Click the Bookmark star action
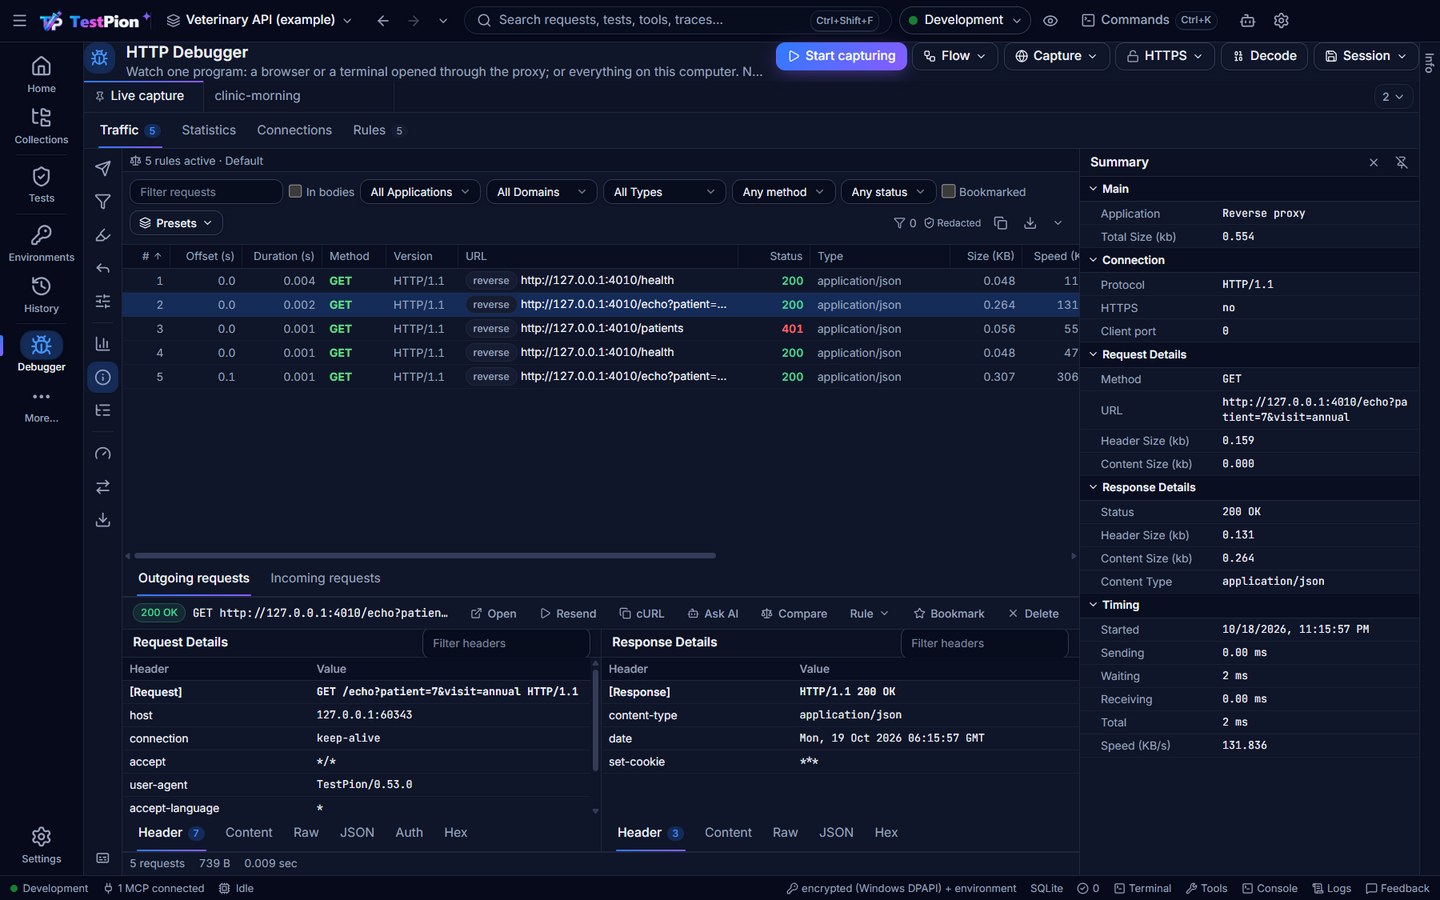Viewport: 1440px width, 900px height. pos(949,614)
